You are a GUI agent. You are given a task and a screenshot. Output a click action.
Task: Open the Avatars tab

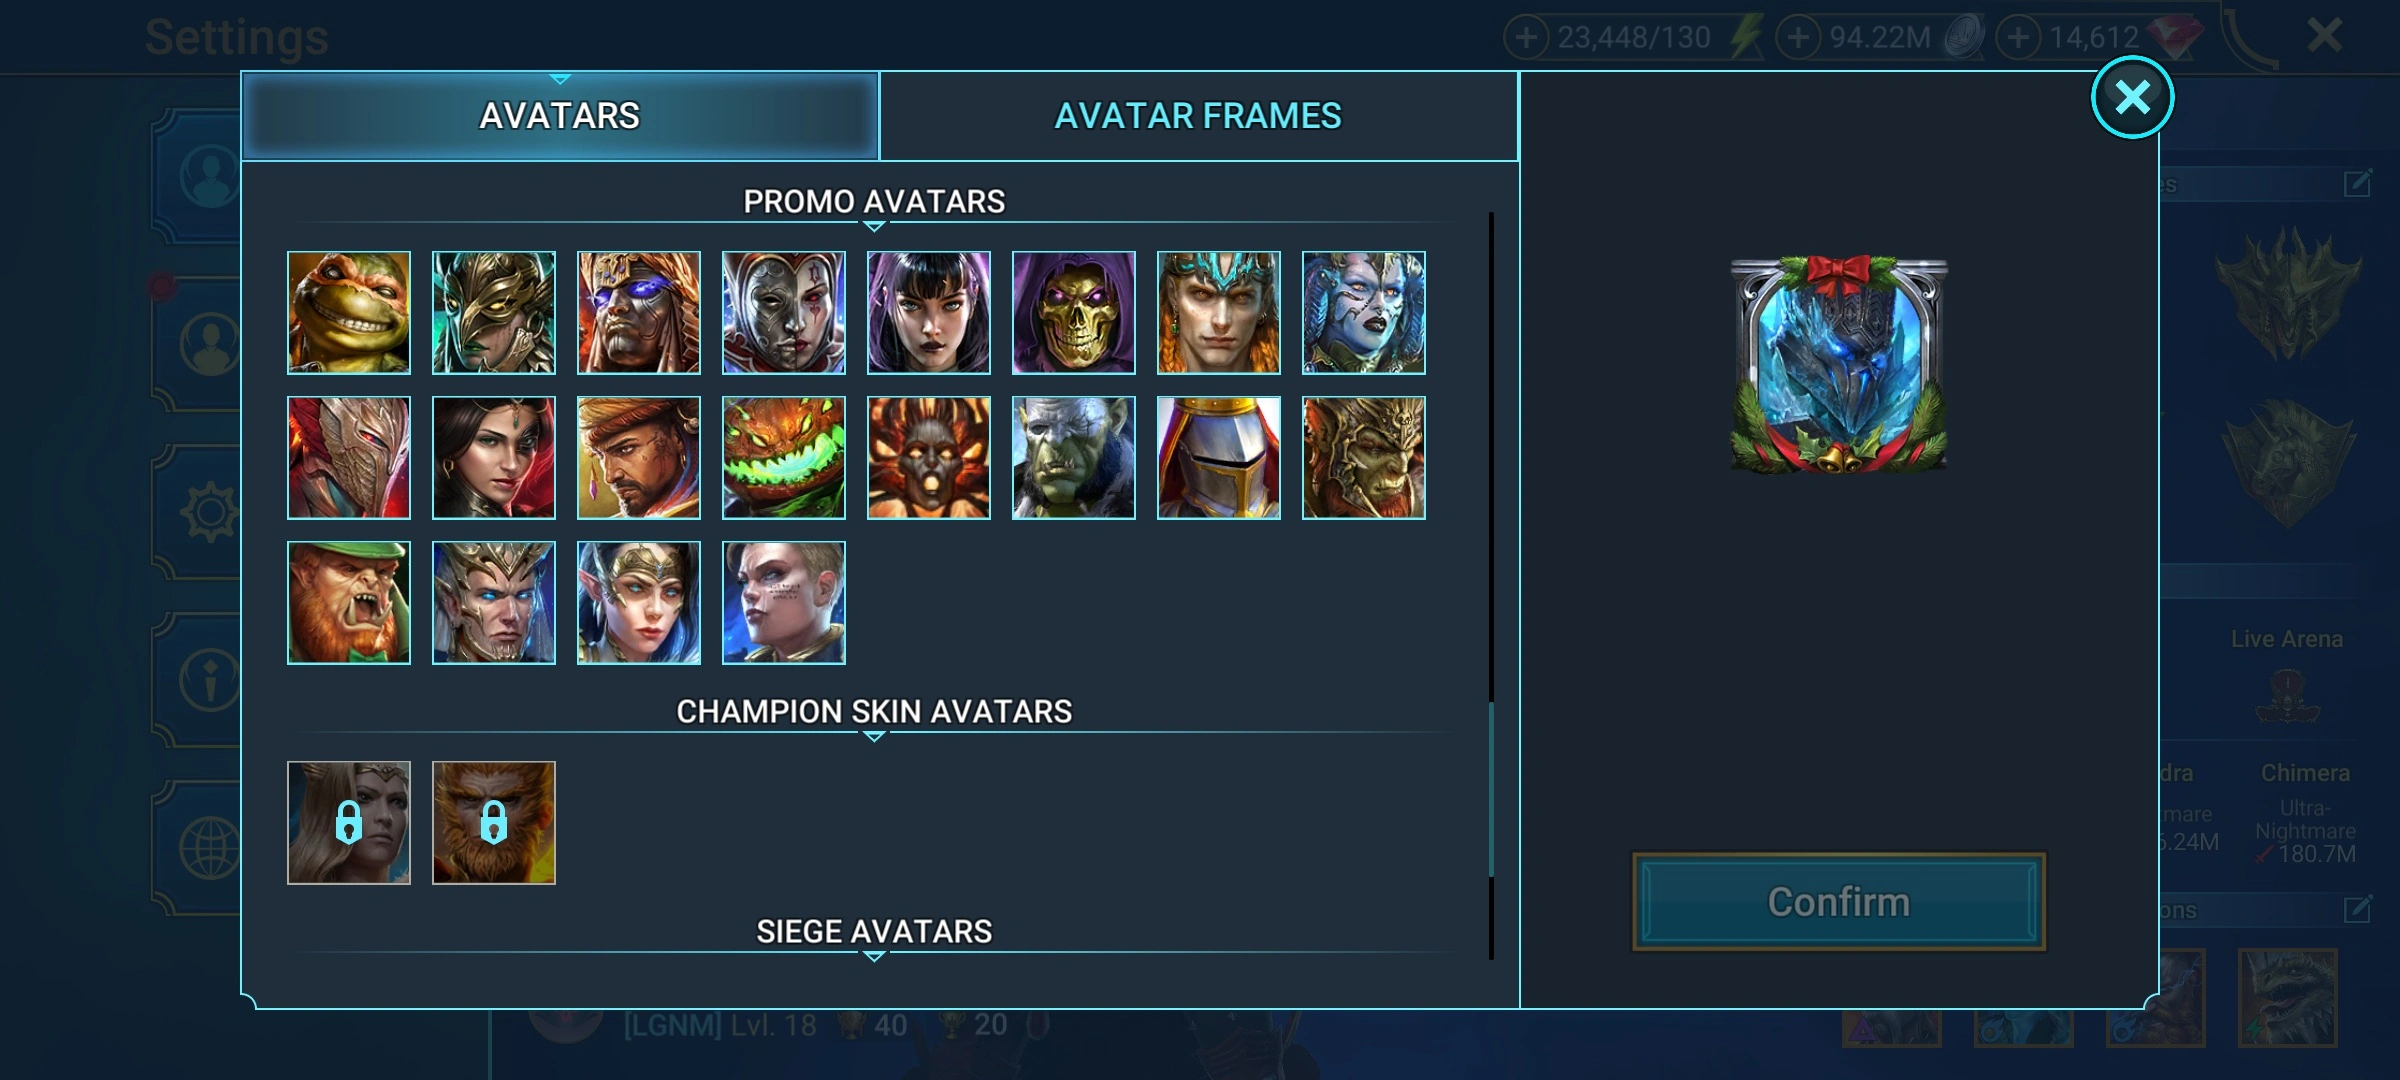[x=560, y=116]
